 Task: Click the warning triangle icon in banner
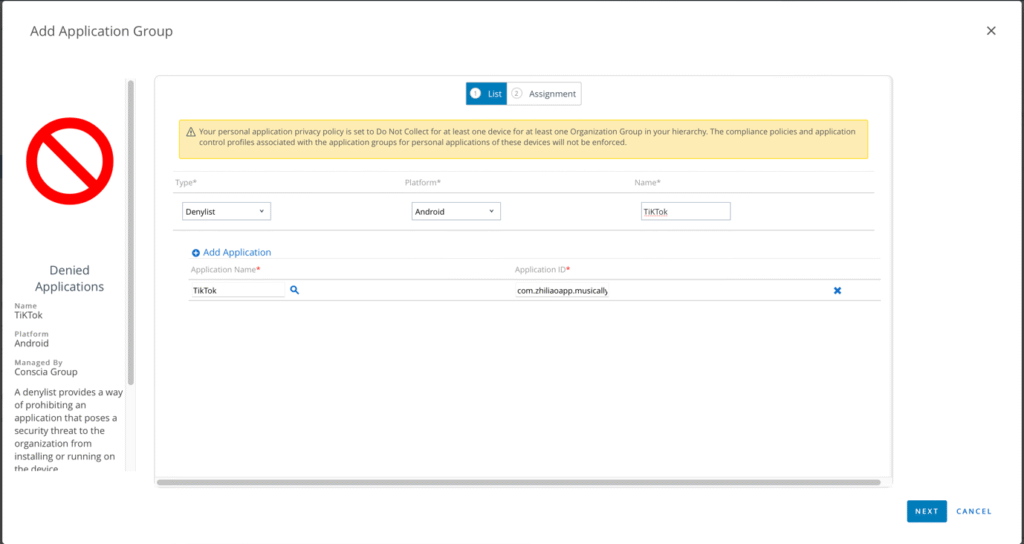tap(191, 132)
